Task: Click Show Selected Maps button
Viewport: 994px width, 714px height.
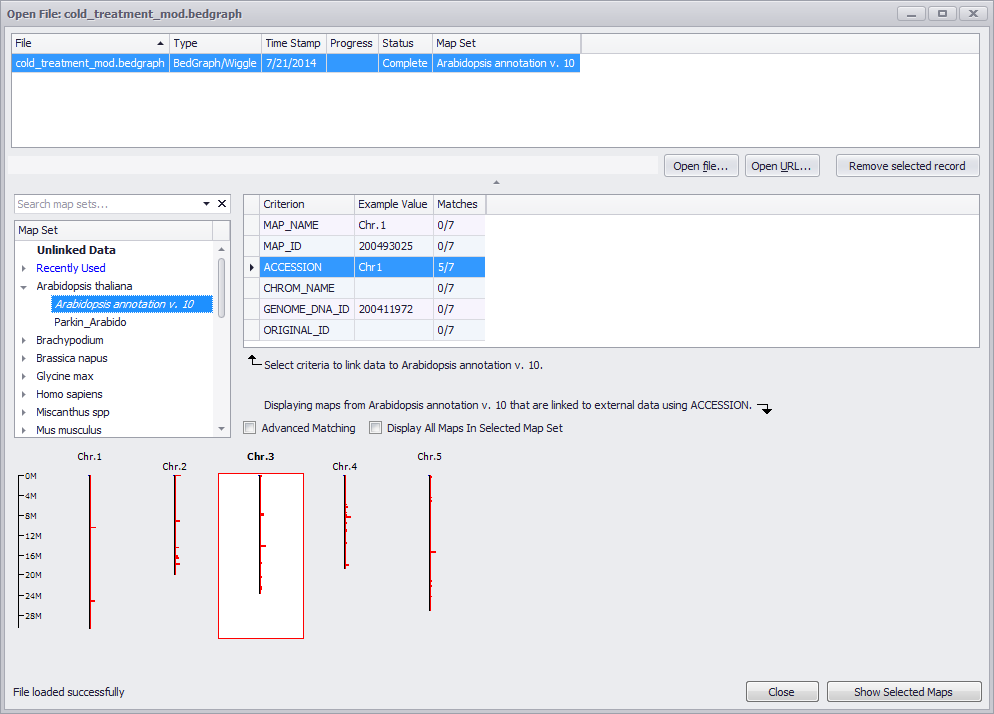Action: click(903, 692)
